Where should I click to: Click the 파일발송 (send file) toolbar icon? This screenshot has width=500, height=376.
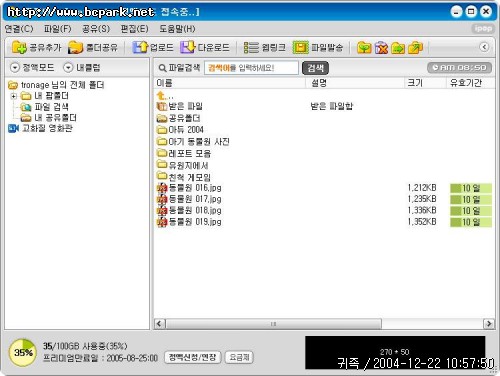tap(301, 47)
